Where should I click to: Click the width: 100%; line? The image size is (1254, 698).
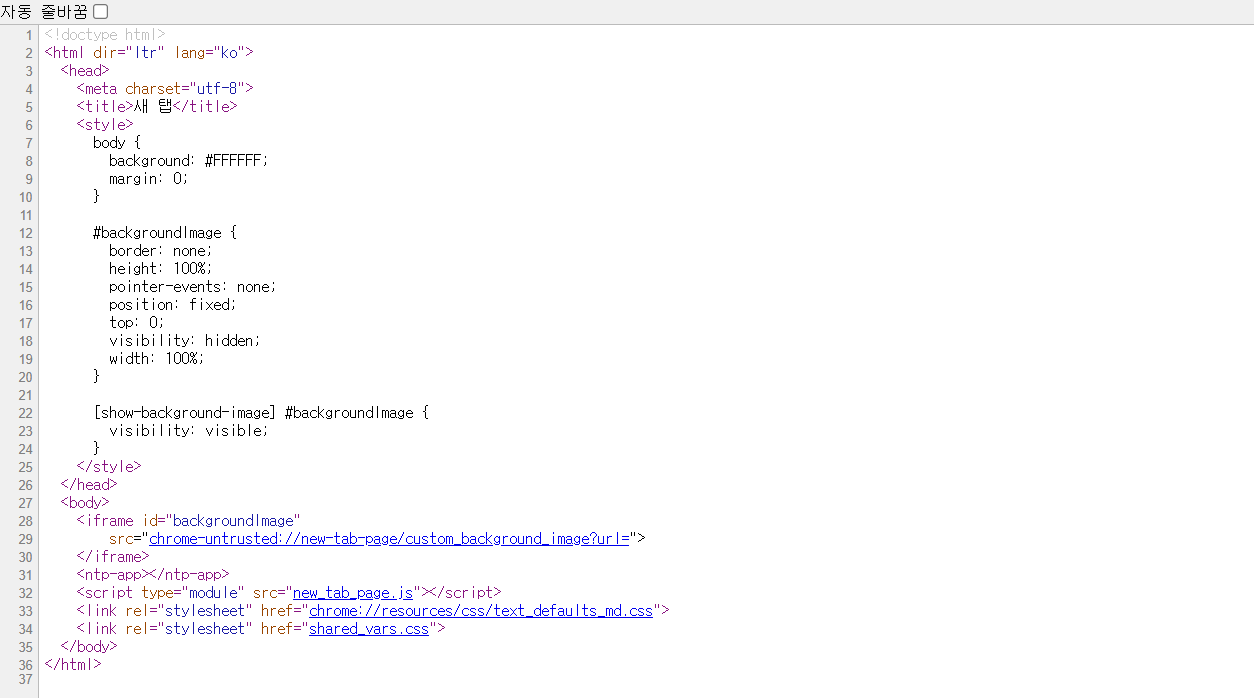coord(157,358)
